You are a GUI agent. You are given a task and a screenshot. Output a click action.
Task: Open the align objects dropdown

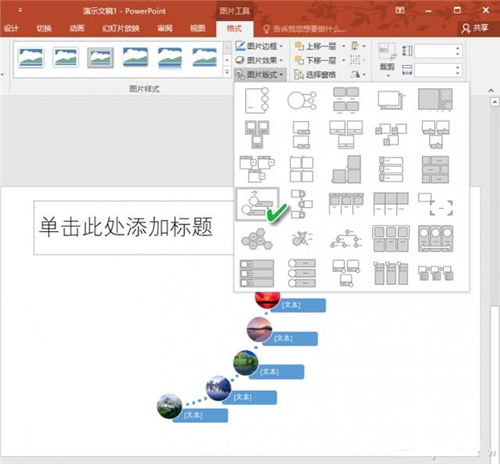(x=359, y=46)
